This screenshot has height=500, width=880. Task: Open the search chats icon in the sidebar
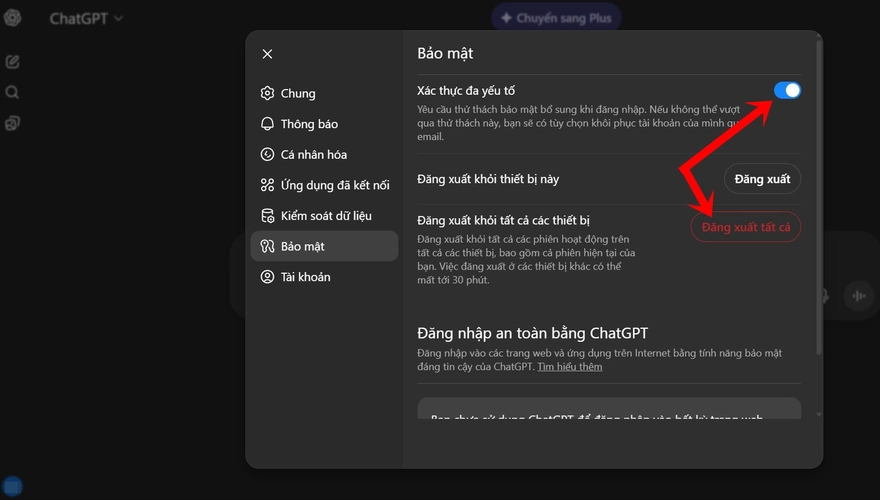[12, 92]
